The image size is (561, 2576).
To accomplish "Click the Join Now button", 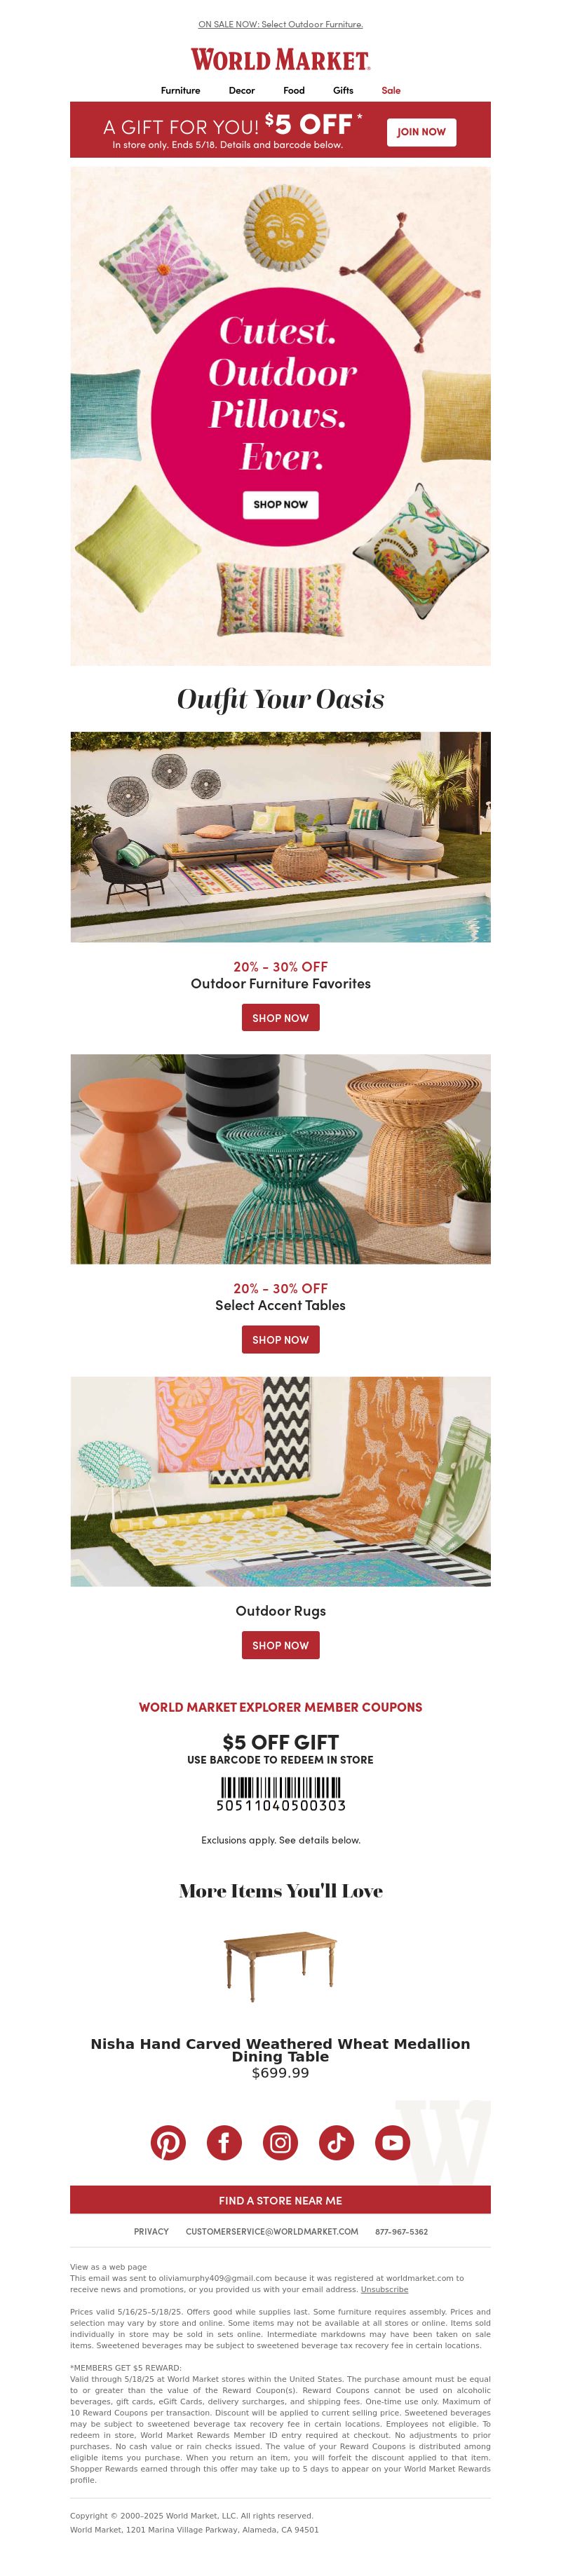I will tap(421, 132).
